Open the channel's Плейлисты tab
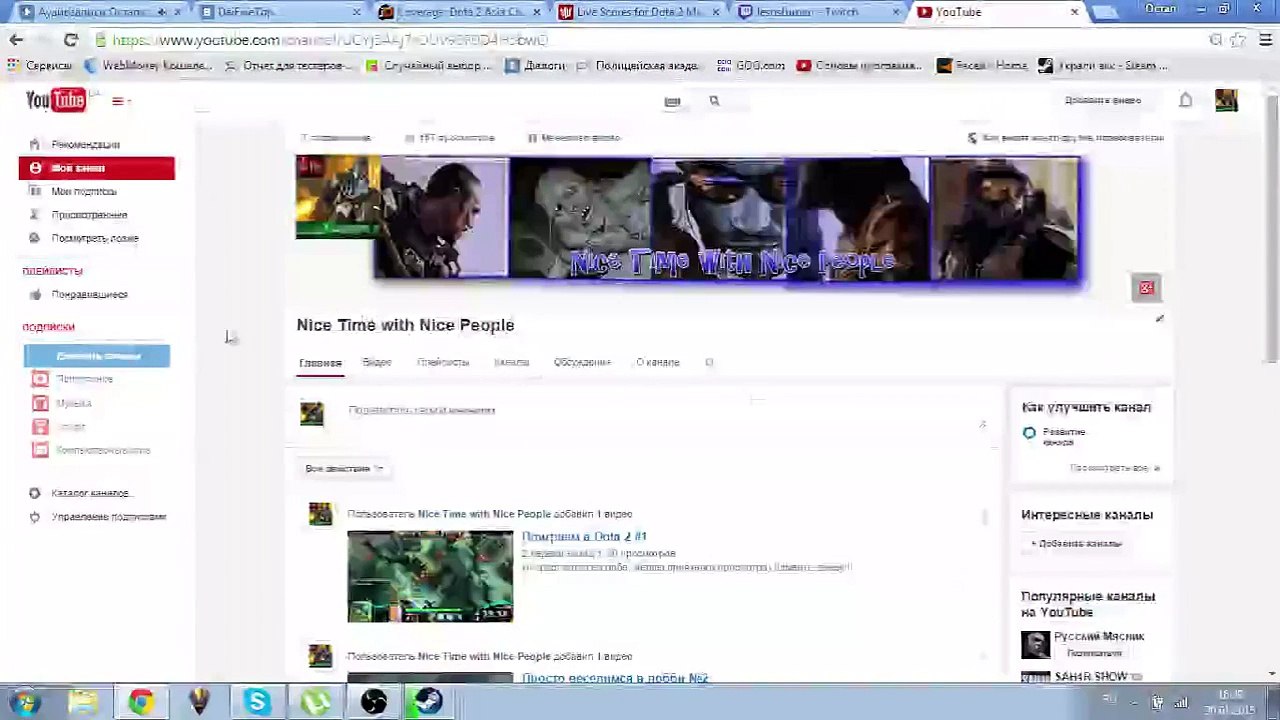 pos(443,362)
